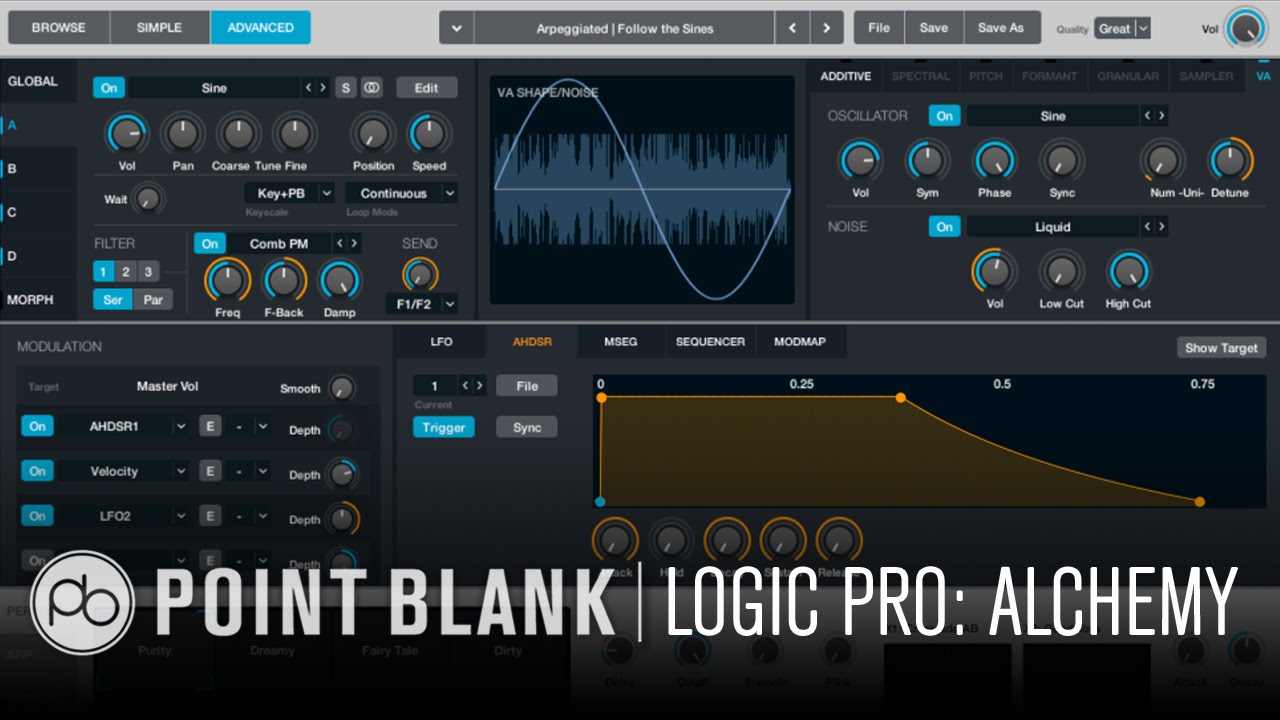Click the E button in AHDSR1 row
The image size is (1280, 720).
[x=210, y=426]
